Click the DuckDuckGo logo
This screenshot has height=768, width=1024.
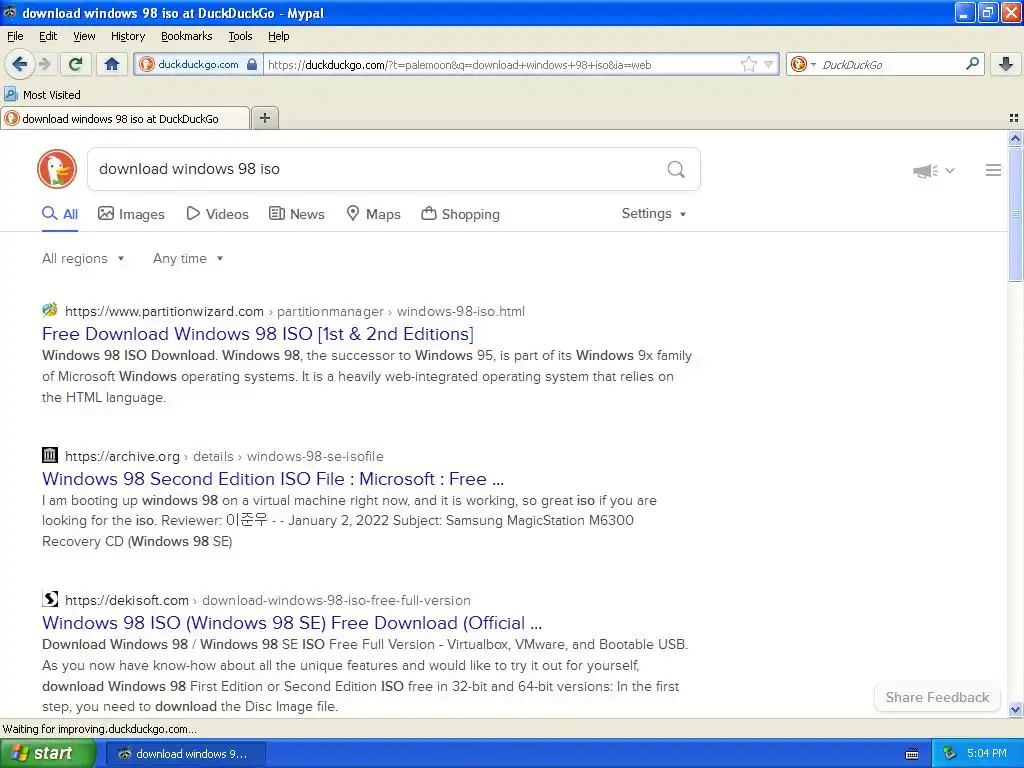pyautogui.click(x=57, y=169)
